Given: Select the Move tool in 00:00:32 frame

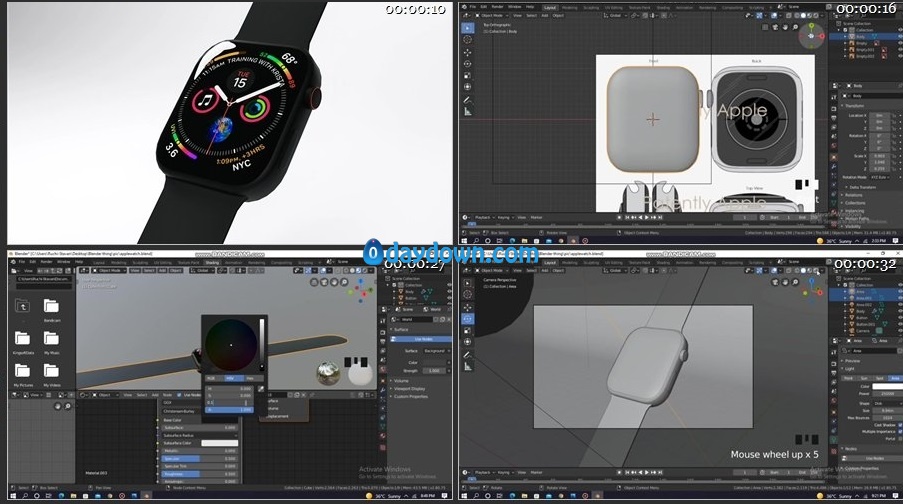Looking at the screenshot, I should pos(468,307).
